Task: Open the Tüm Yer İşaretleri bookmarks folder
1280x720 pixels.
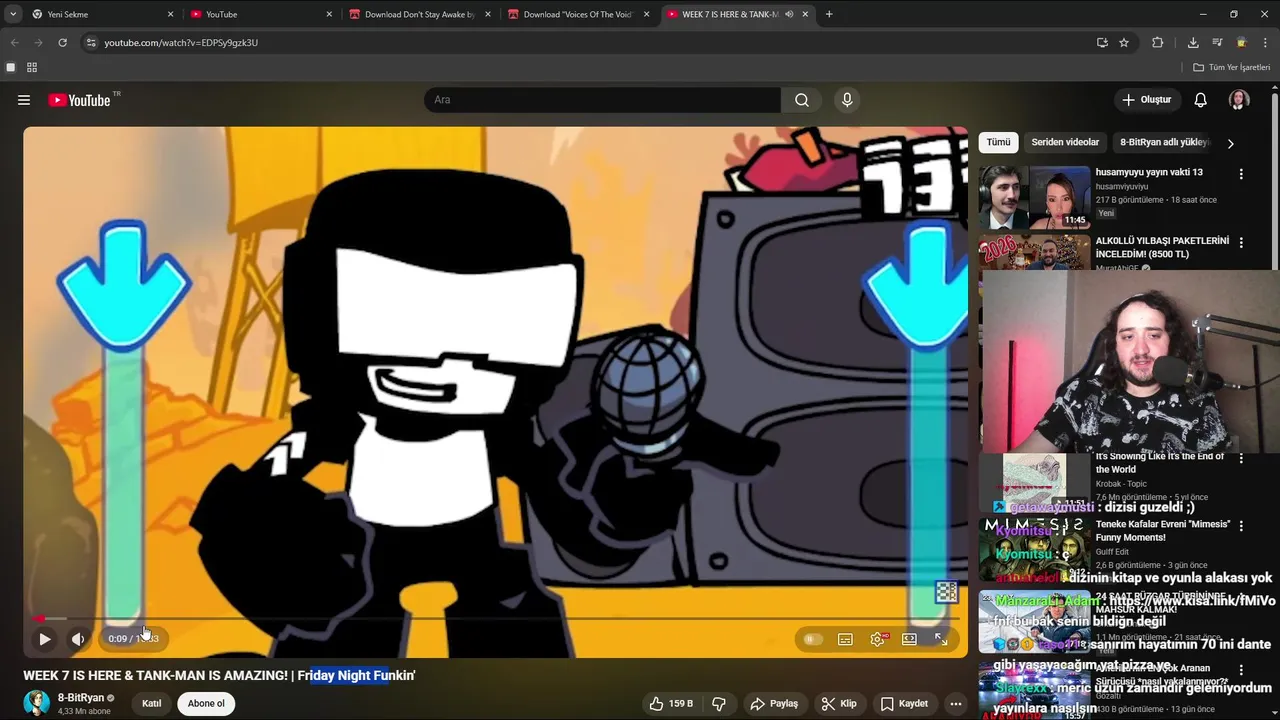Action: pyautogui.click(x=1232, y=67)
